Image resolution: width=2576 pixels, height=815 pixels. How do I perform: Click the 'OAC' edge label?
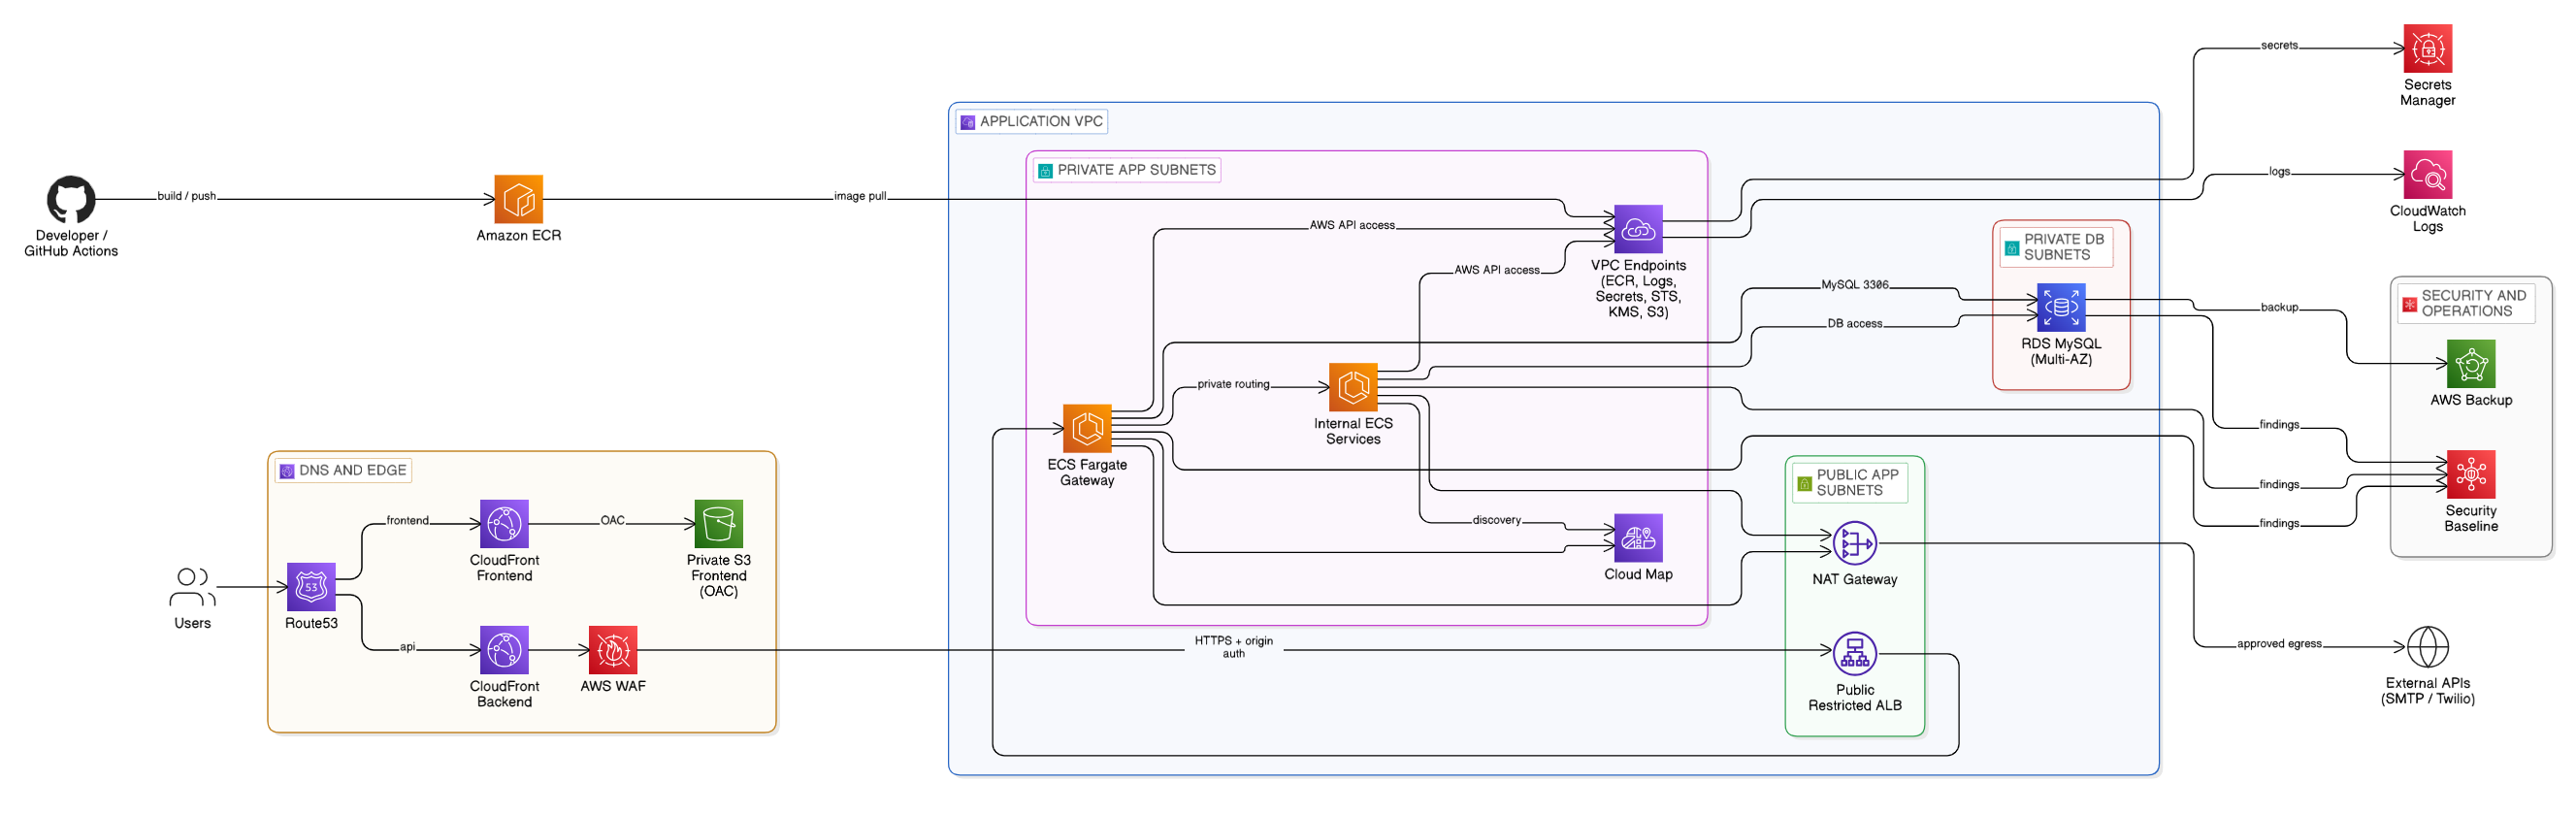[x=612, y=521]
